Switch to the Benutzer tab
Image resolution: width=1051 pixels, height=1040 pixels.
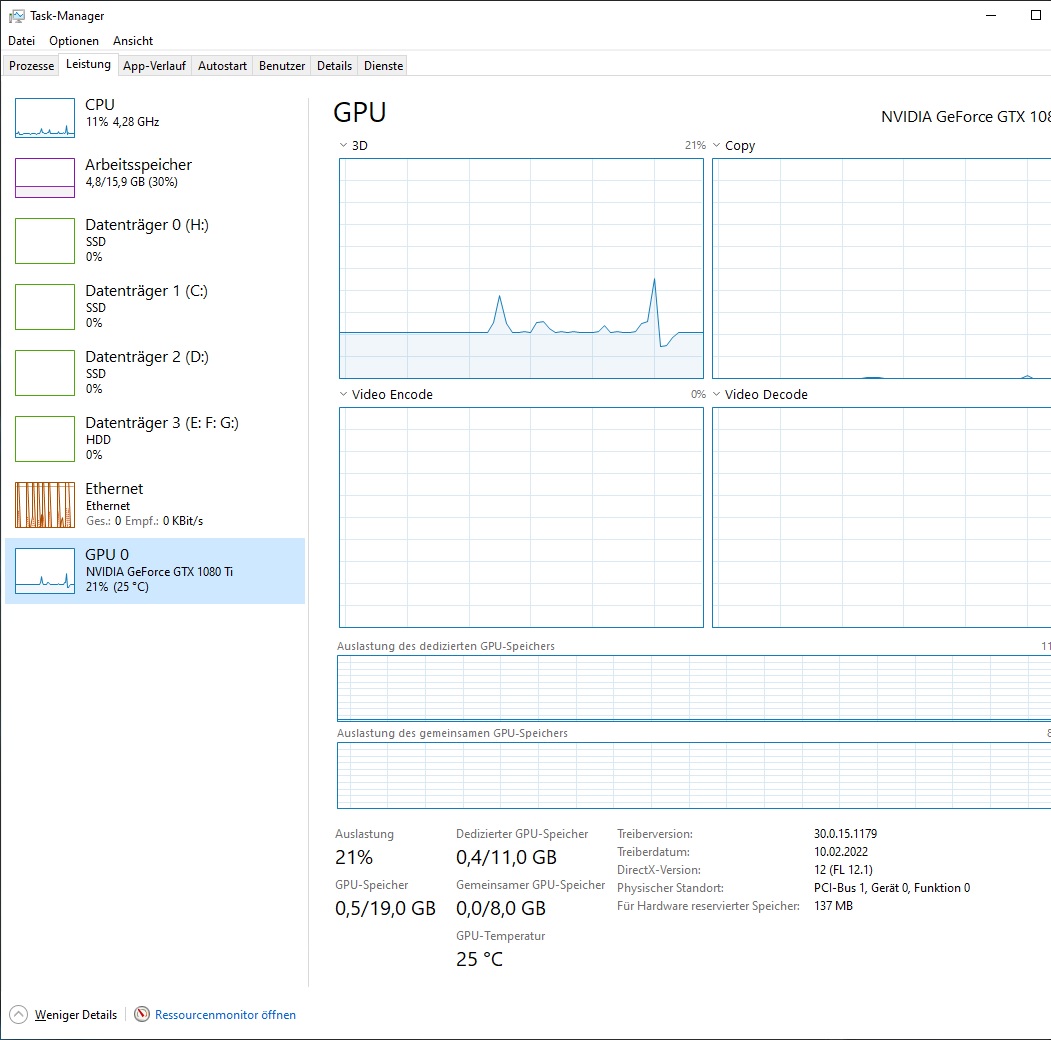(x=282, y=66)
